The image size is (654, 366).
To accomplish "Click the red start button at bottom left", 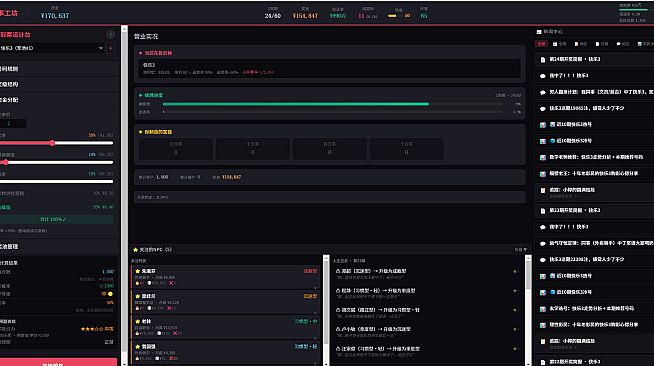I will point(58,362).
